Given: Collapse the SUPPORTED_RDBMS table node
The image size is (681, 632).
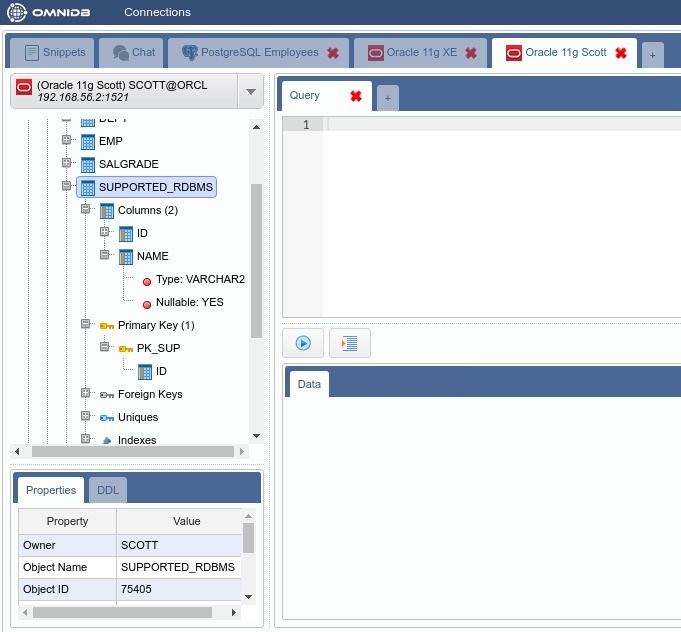Looking at the screenshot, I should pyautogui.click(x=67, y=186).
